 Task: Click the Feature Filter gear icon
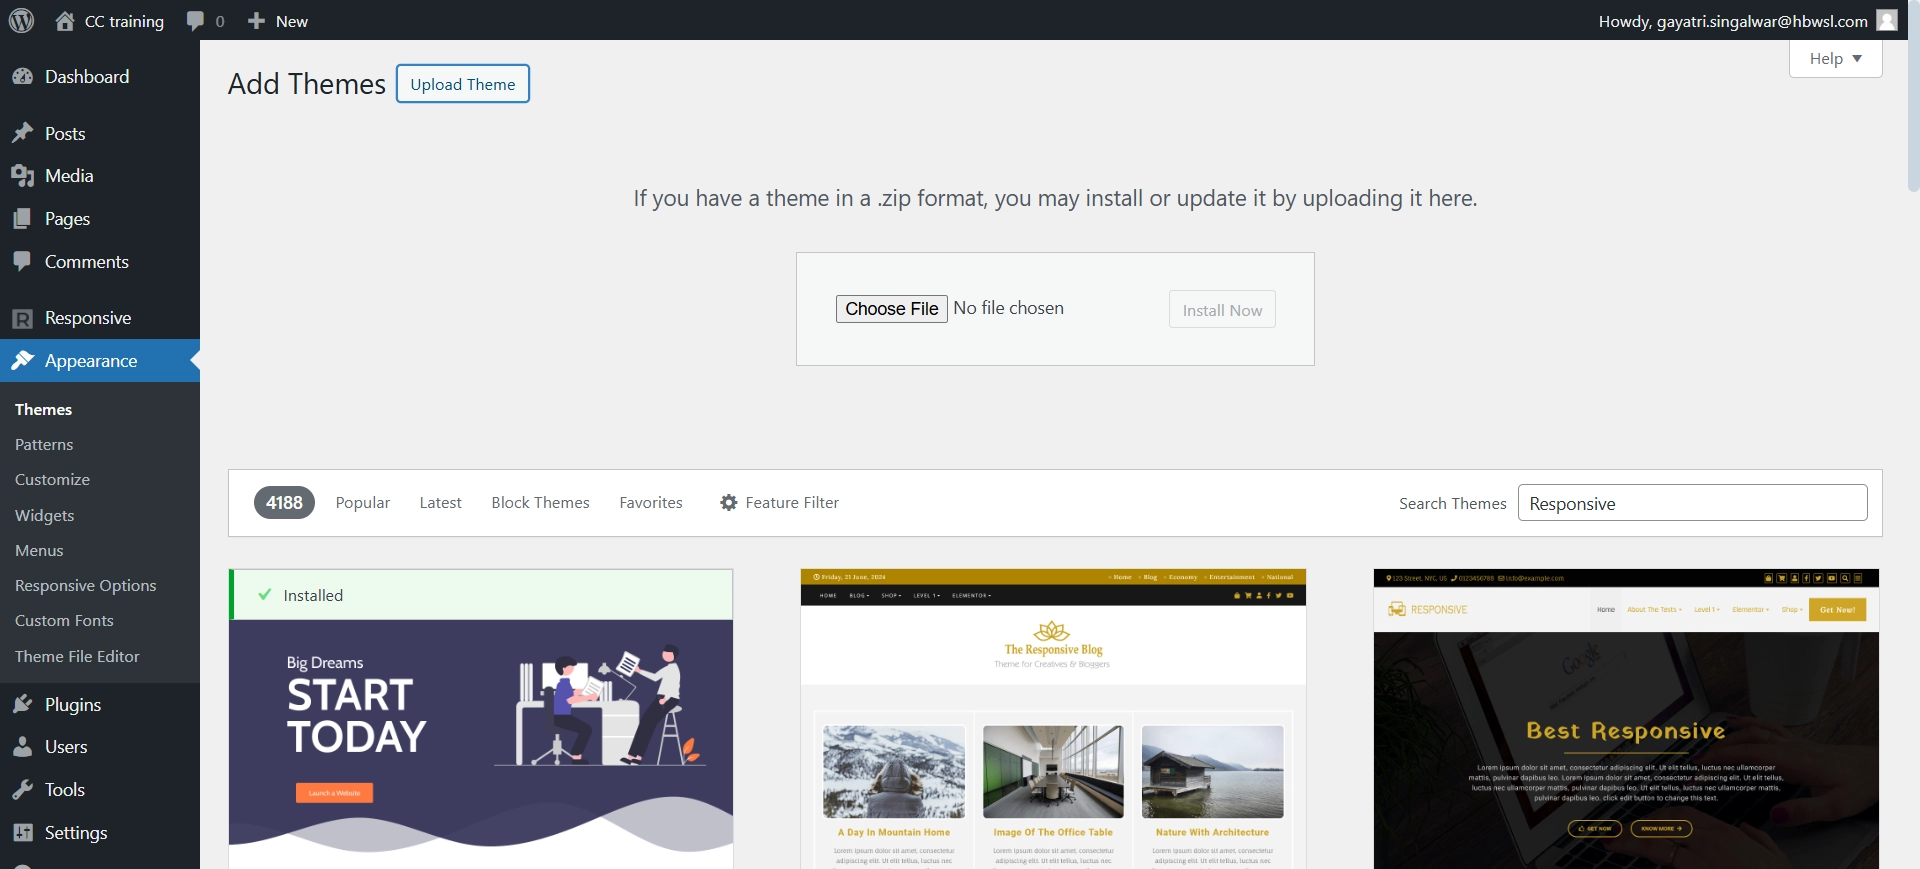pyautogui.click(x=729, y=503)
